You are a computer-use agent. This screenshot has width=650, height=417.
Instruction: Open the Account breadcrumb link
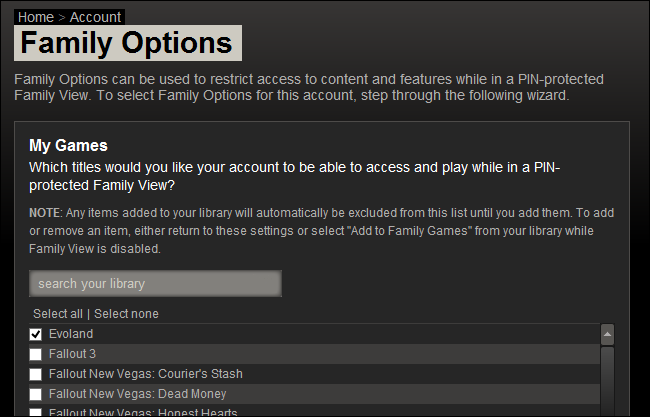pyautogui.click(x=95, y=17)
